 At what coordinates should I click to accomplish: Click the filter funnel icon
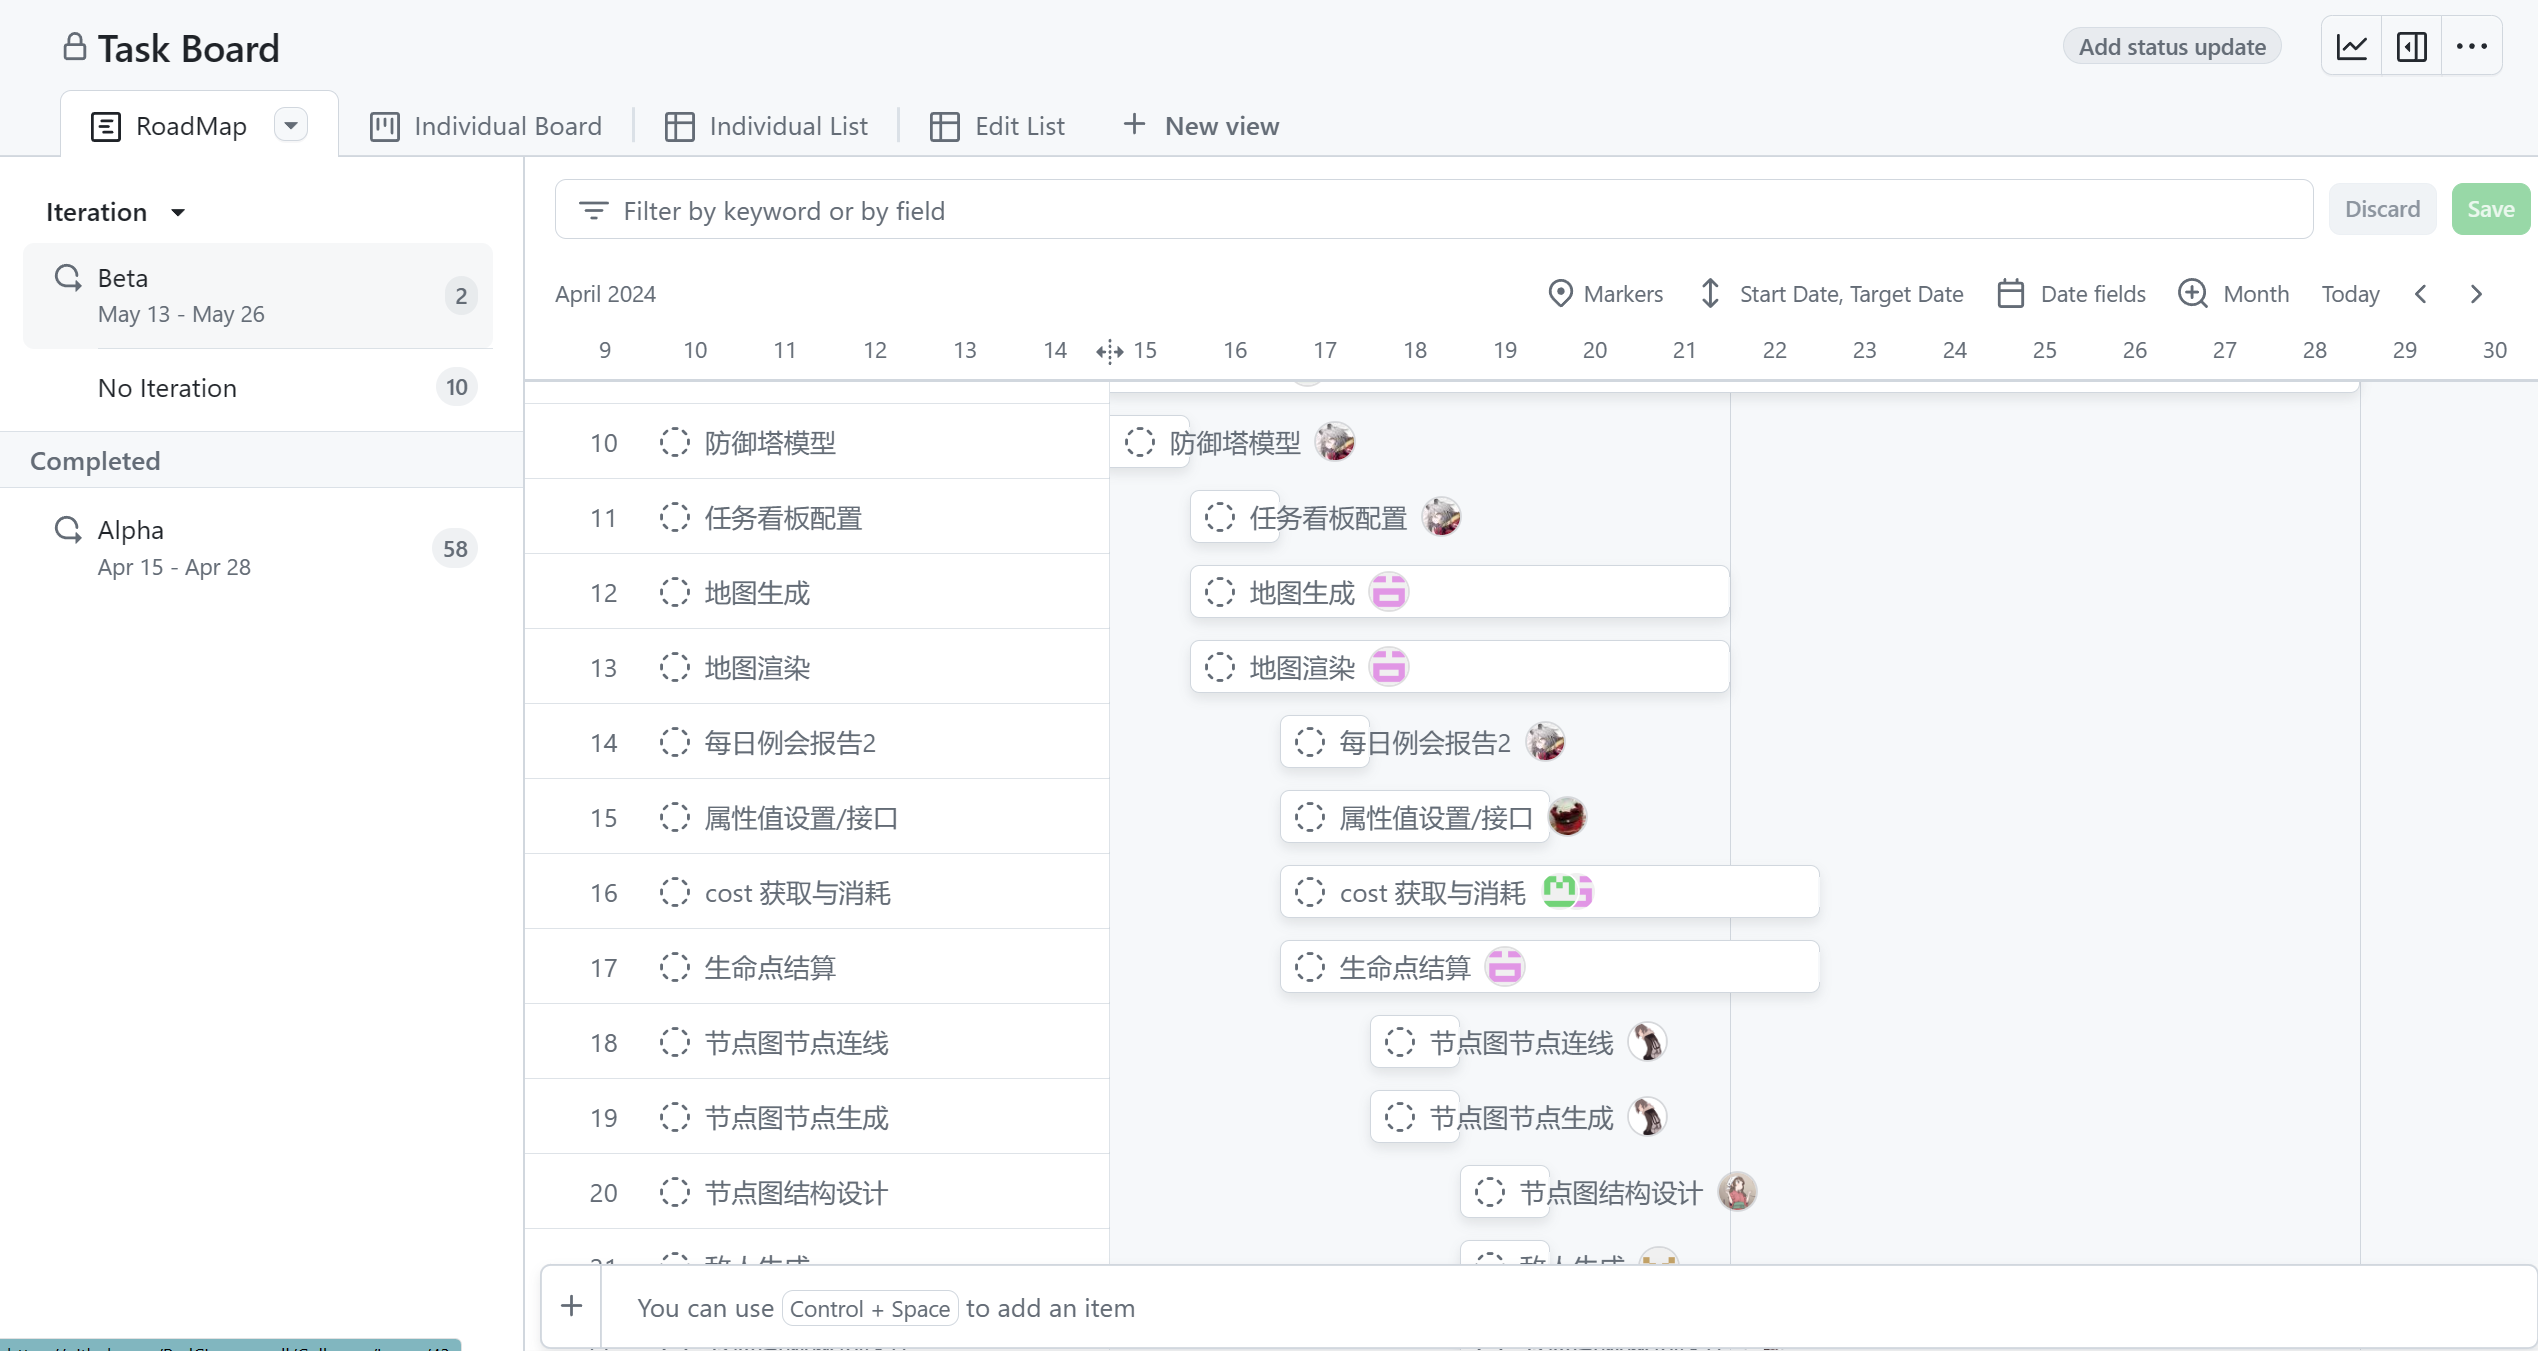click(593, 210)
